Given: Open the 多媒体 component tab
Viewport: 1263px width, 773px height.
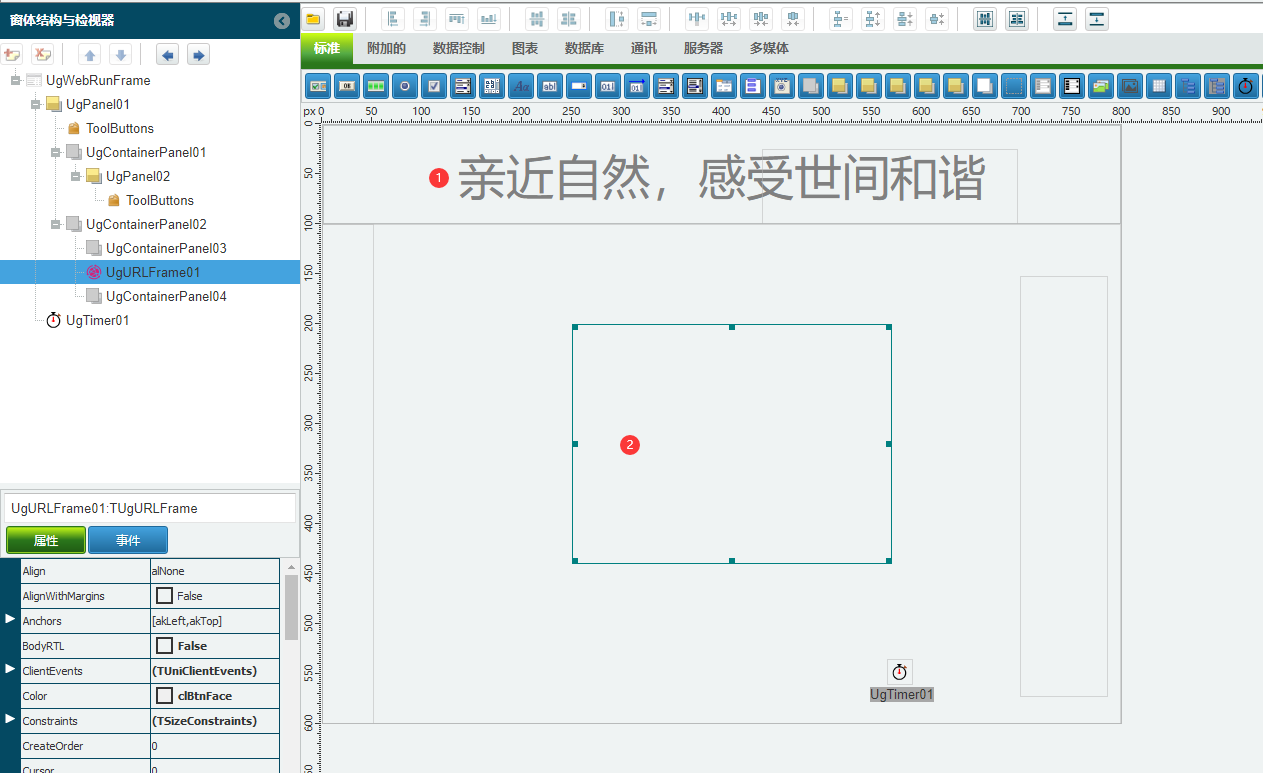Looking at the screenshot, I should [769, 48].
